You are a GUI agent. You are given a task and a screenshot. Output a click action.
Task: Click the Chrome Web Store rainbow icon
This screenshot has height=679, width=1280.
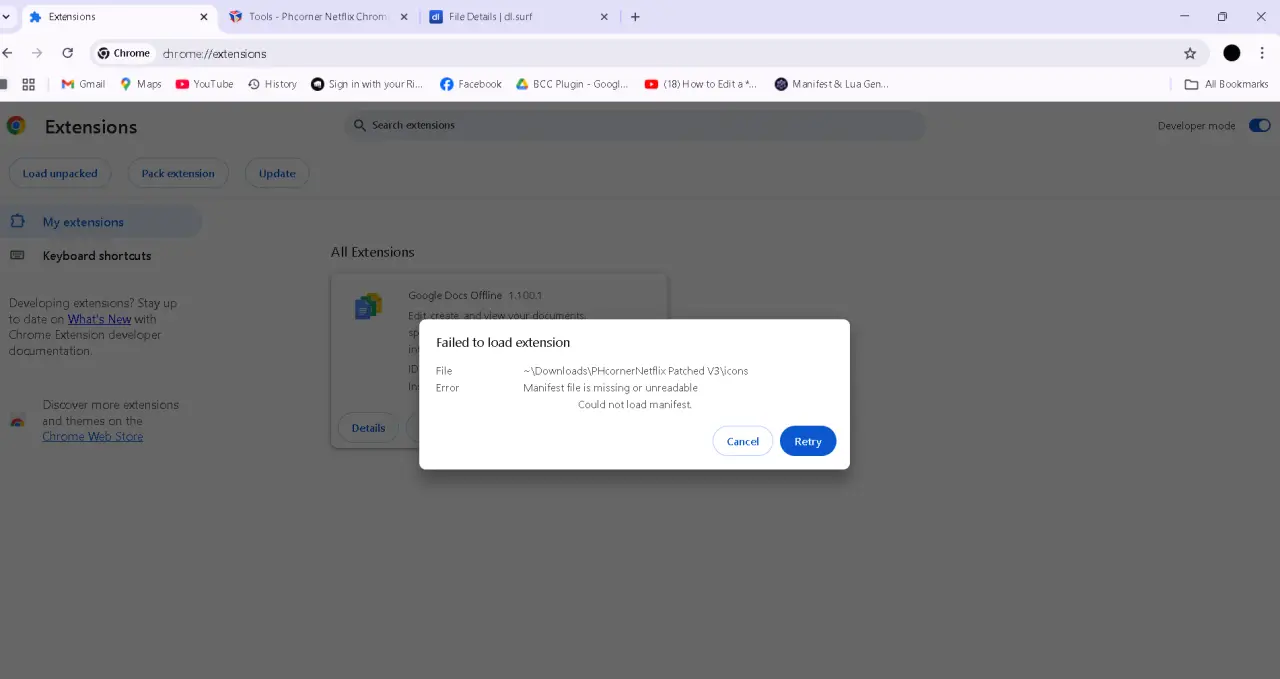pyautogui.click(x=17, y=421)
